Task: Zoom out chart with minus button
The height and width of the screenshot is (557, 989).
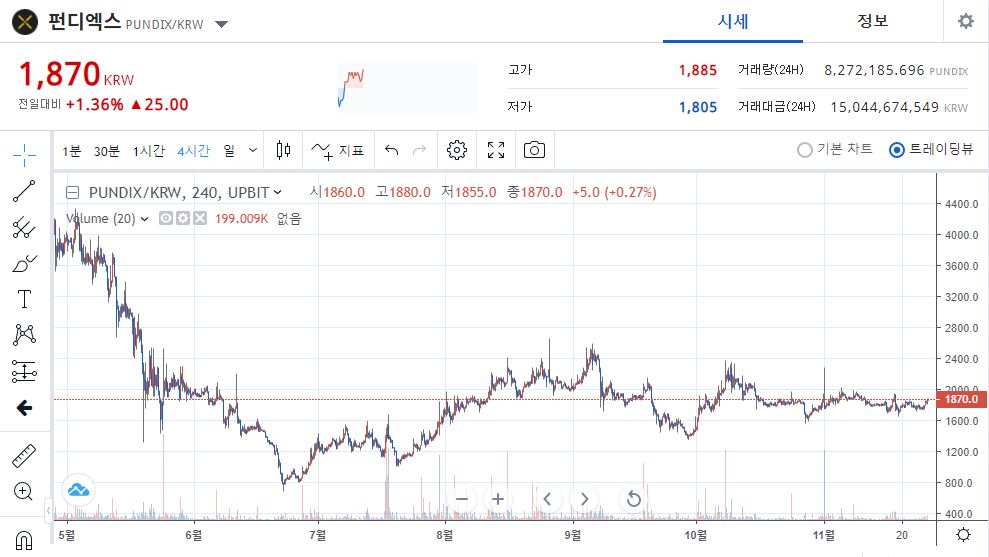Action: click(x=462, y=499)
